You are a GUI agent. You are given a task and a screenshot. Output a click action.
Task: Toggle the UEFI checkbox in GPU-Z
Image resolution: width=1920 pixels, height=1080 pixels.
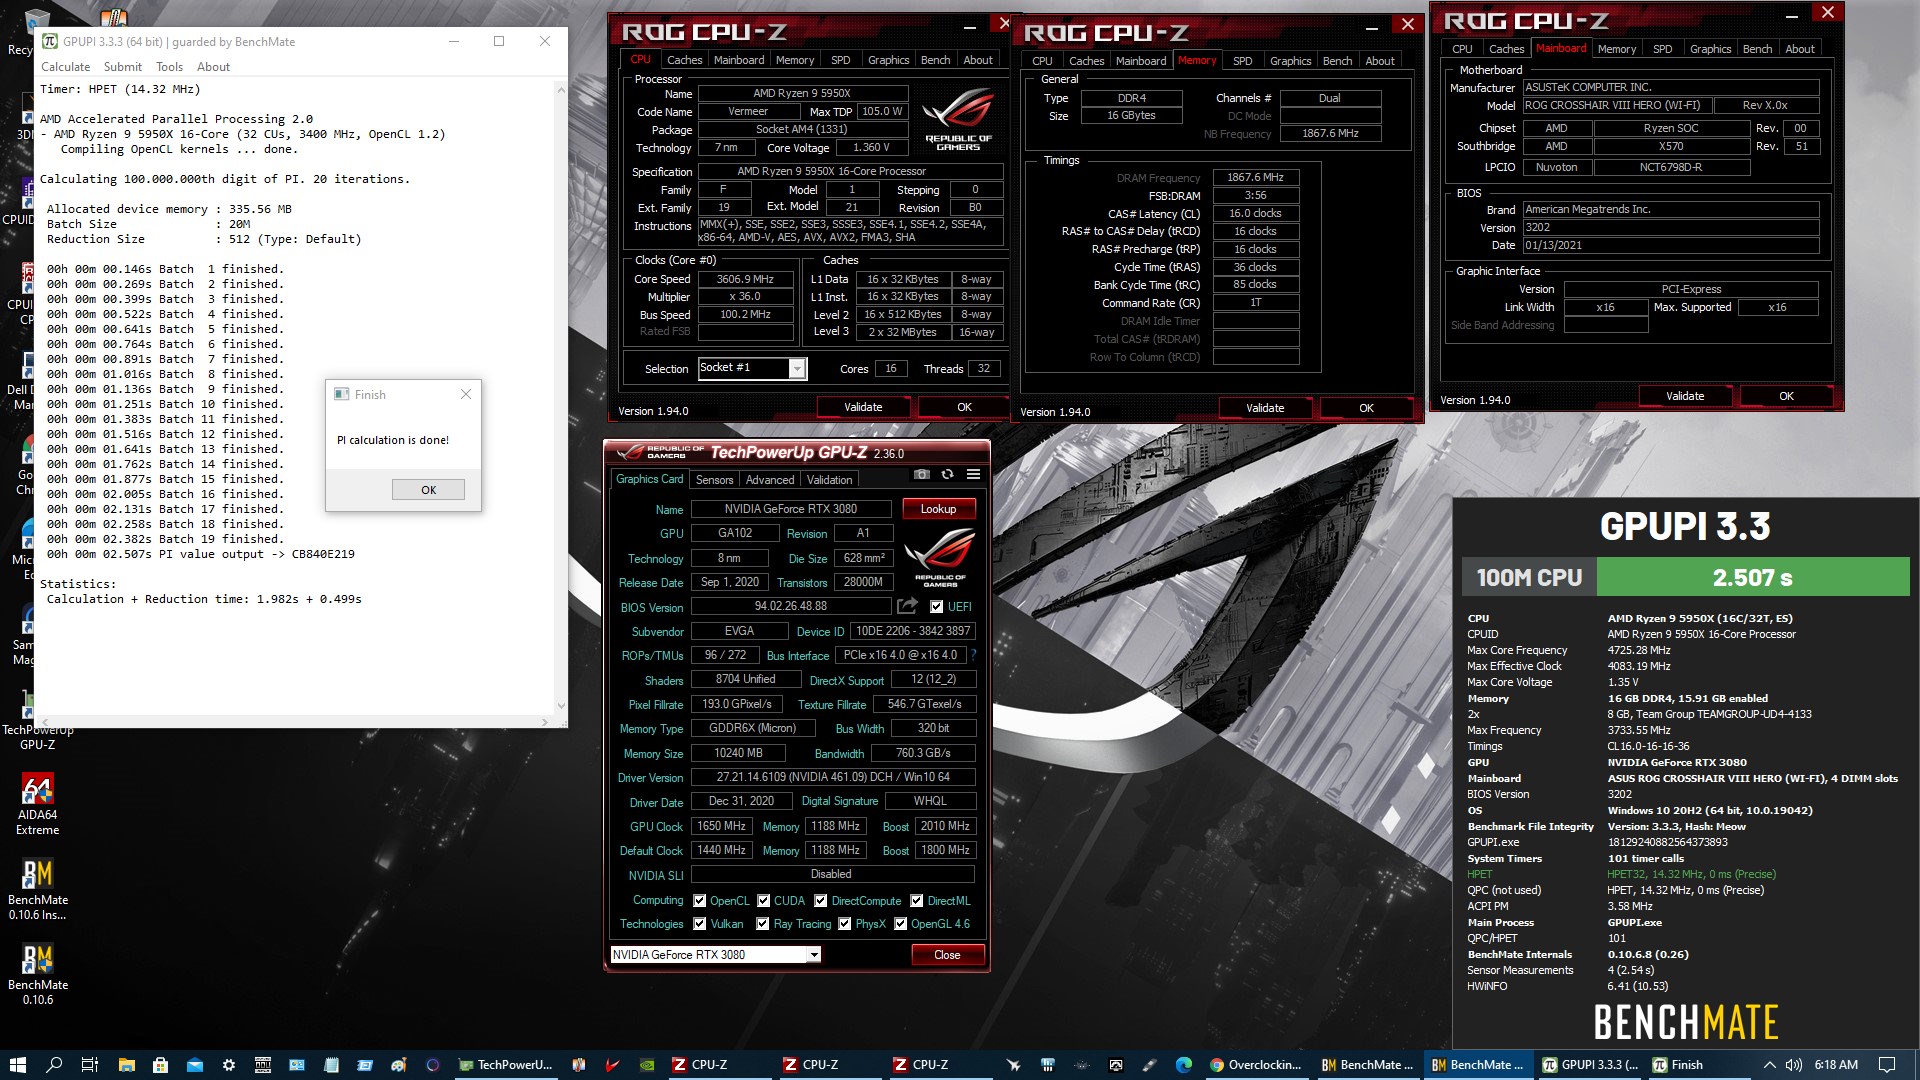pyautogui.click(x=936, y=607)
